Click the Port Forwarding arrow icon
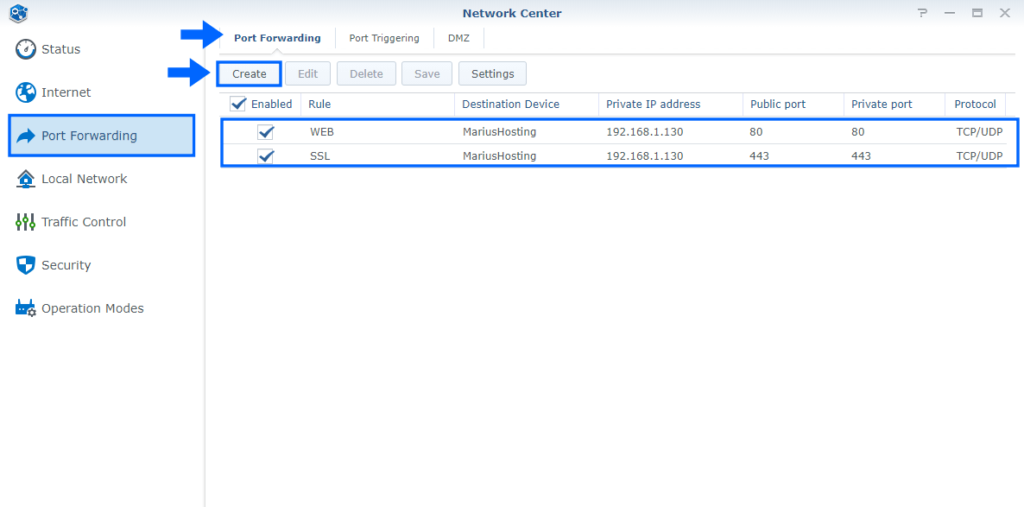Viewport: 1024px width, 507px height. tap(26, 136)
